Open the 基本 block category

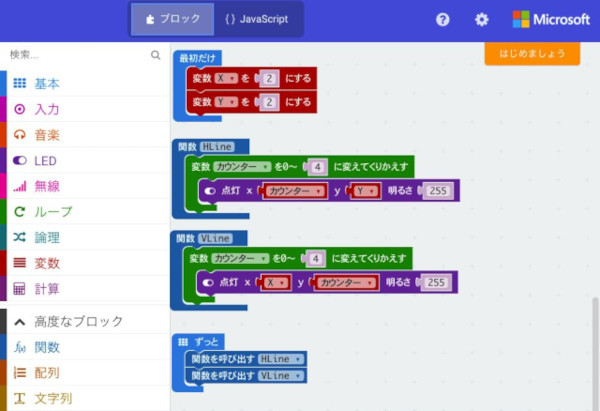[x=47, y=84]
